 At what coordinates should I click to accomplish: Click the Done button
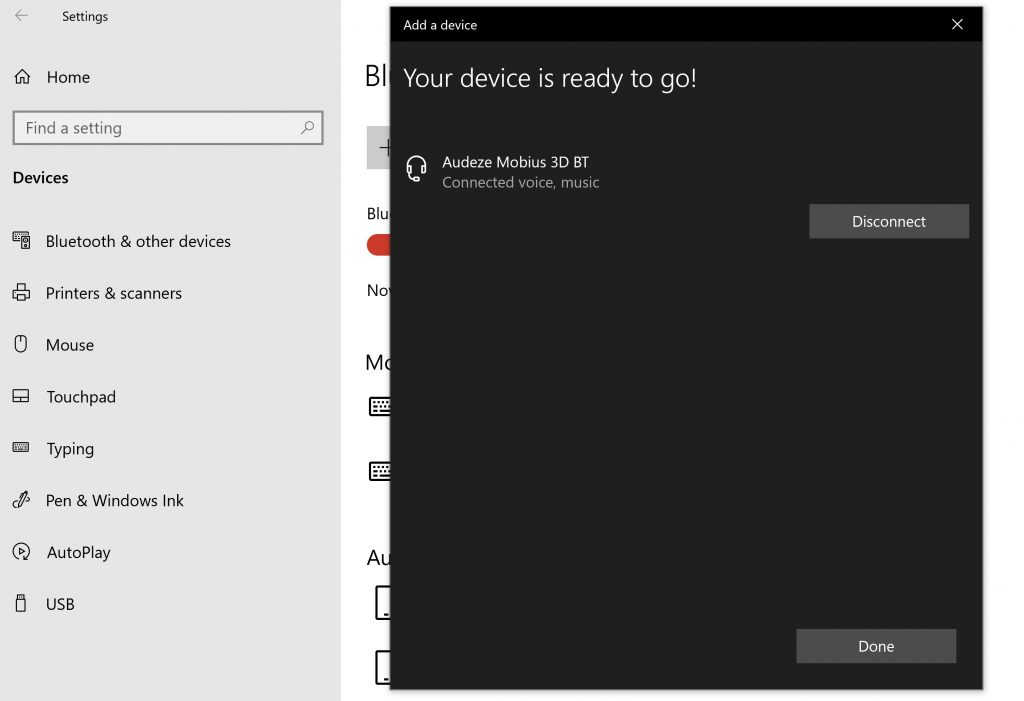pos(876,646)
